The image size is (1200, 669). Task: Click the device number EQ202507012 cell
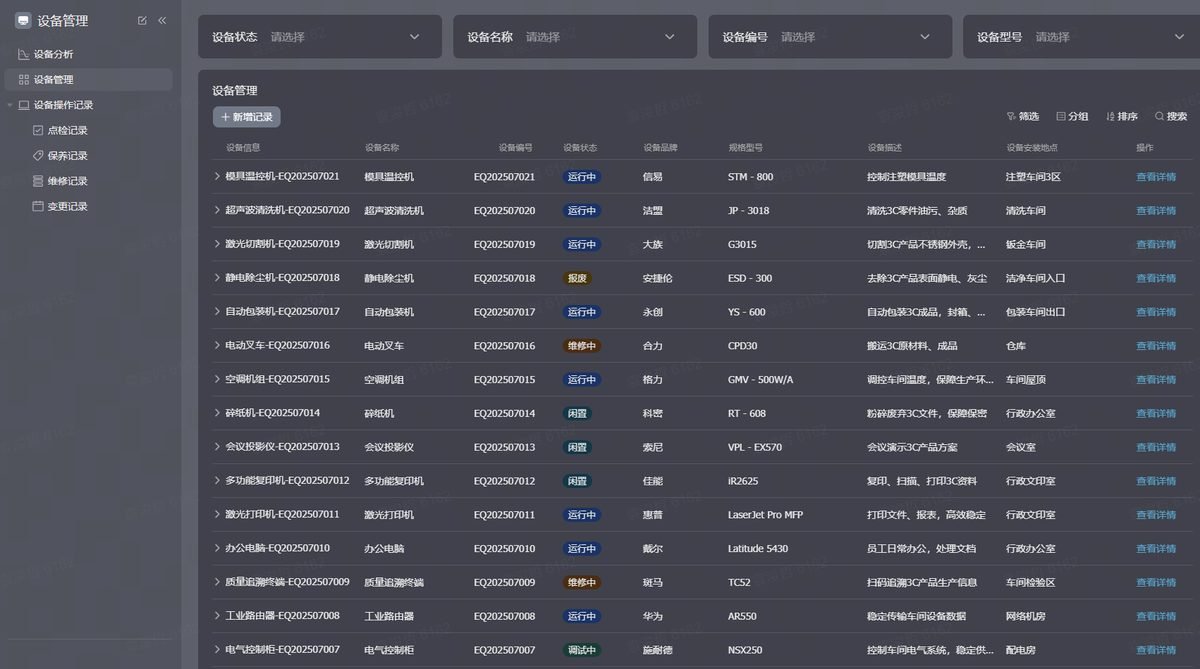click(504, 481)
